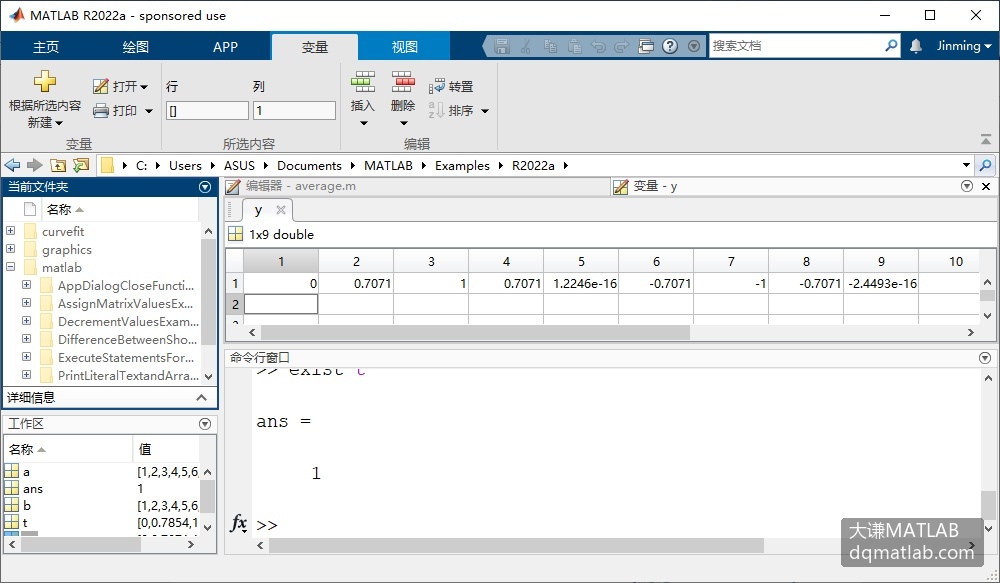
Task: Open the 命令行窗口 actions menu
Action: point(985,358)
